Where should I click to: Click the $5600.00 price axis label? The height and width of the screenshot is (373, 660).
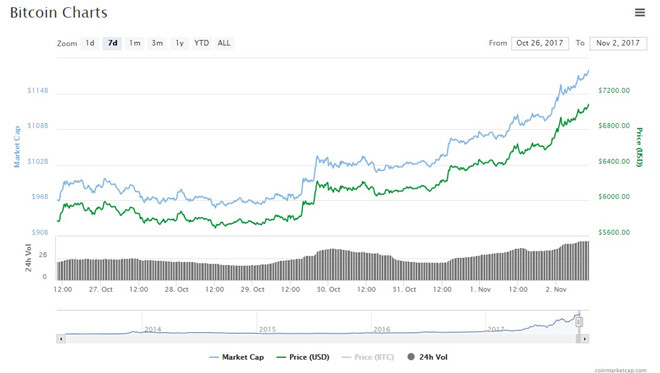coord(614,232)
